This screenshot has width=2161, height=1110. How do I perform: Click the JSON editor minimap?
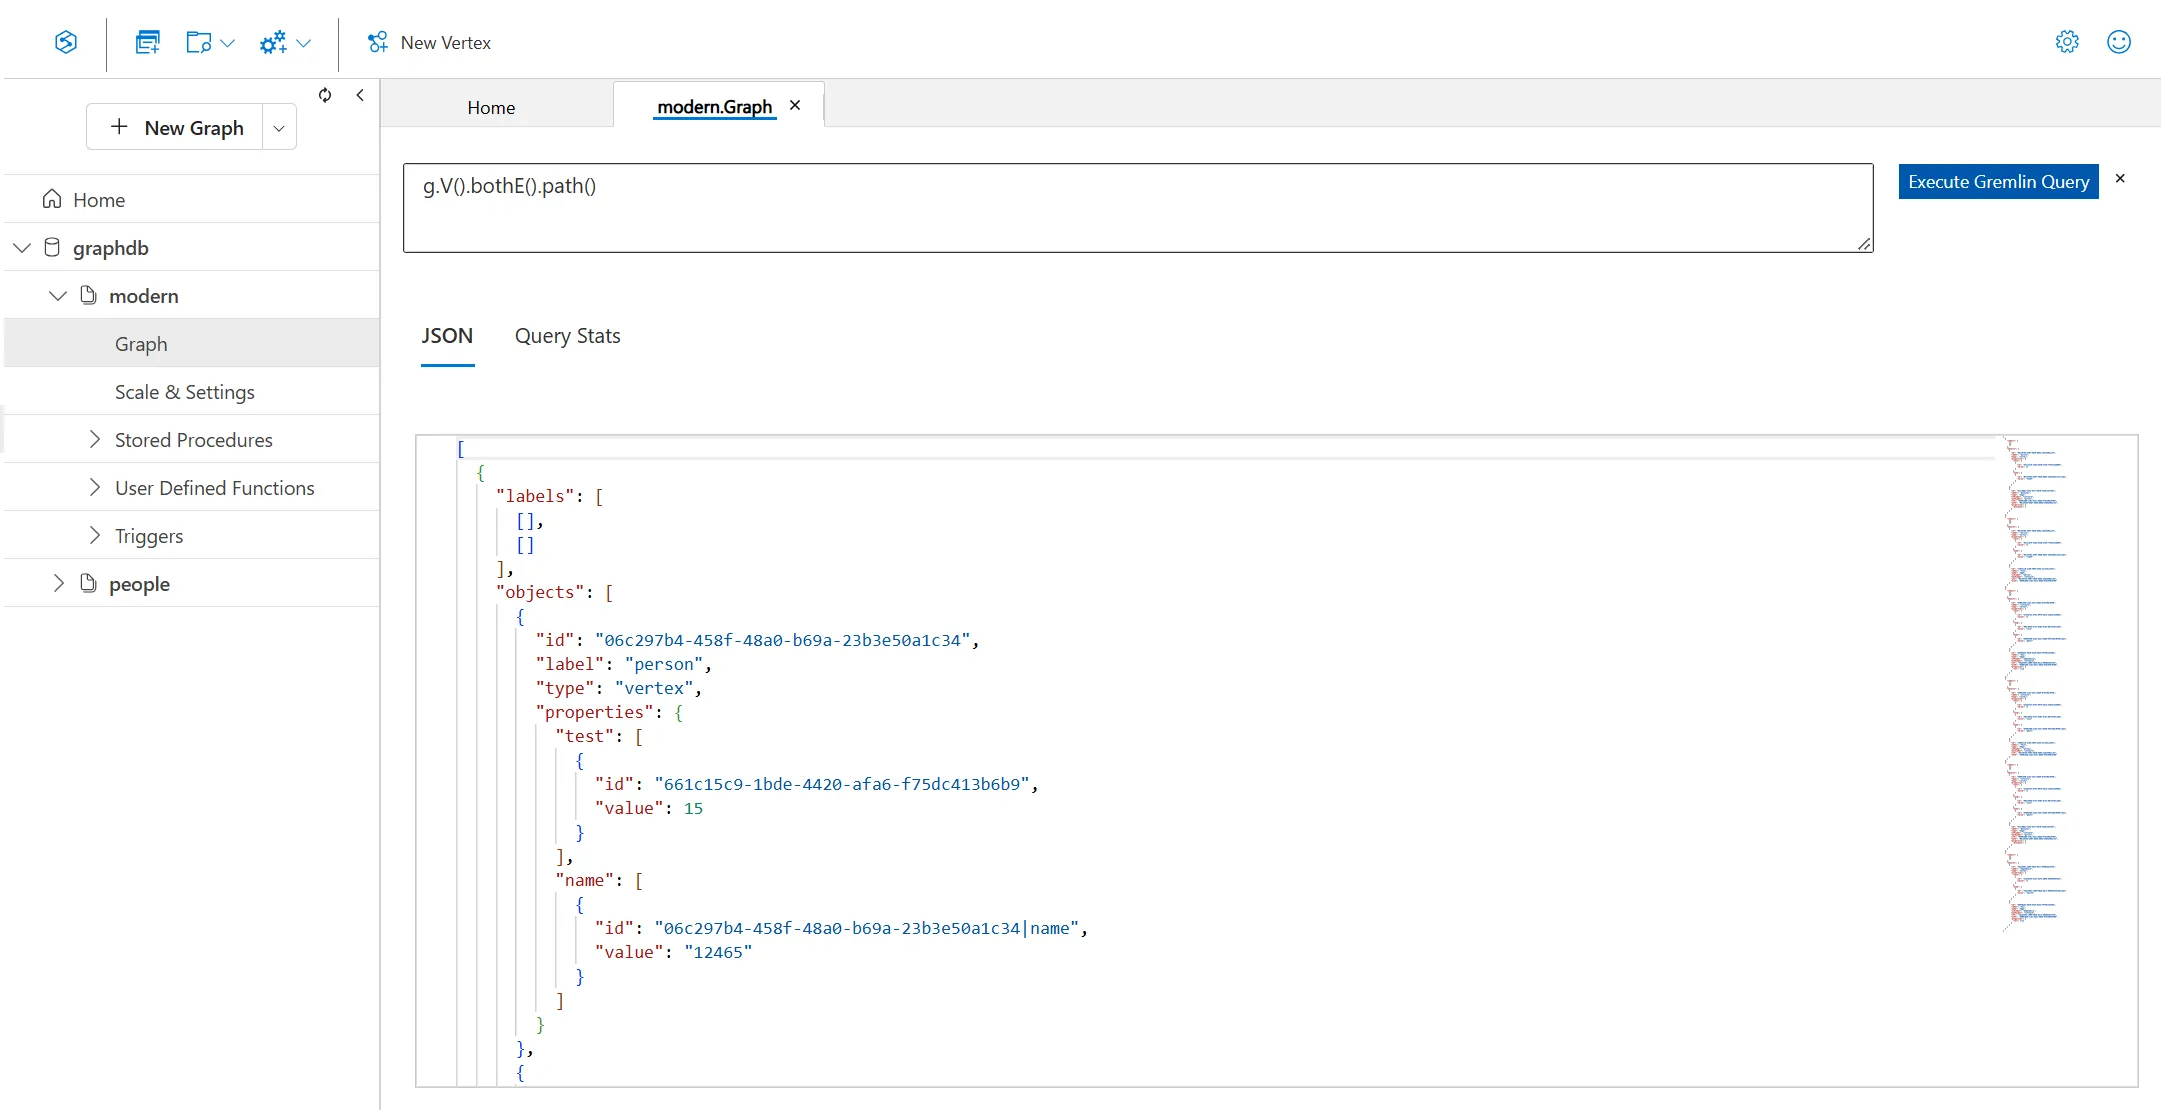[x=2035, y=684]
